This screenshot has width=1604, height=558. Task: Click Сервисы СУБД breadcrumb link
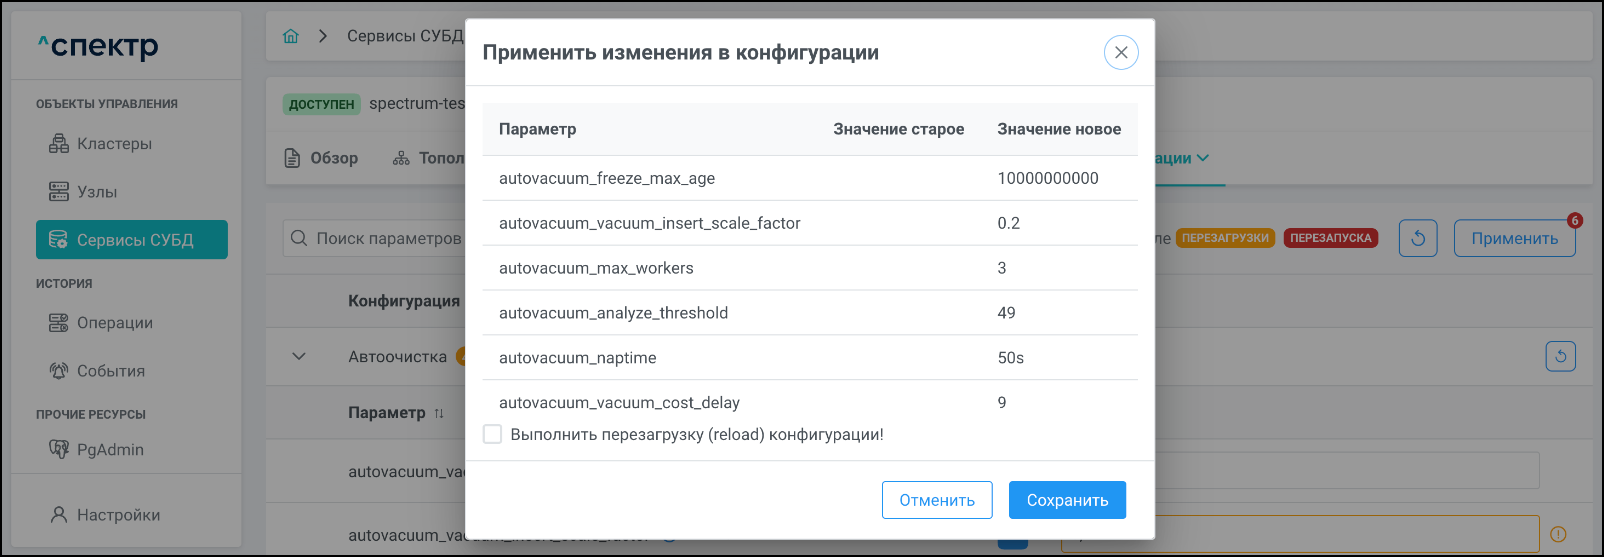coord(405,36)
